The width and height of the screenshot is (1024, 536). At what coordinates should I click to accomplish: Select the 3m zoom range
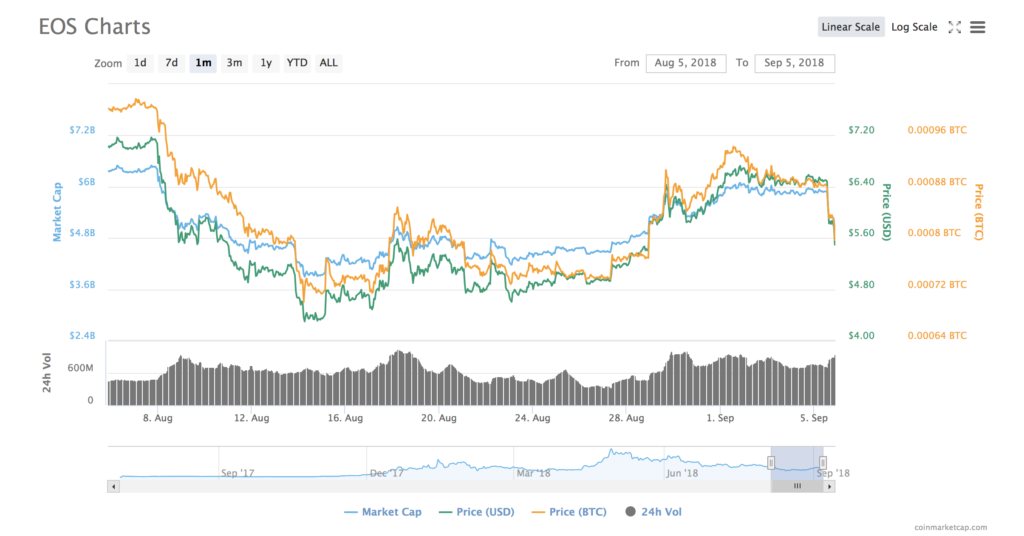pos(234,63)
